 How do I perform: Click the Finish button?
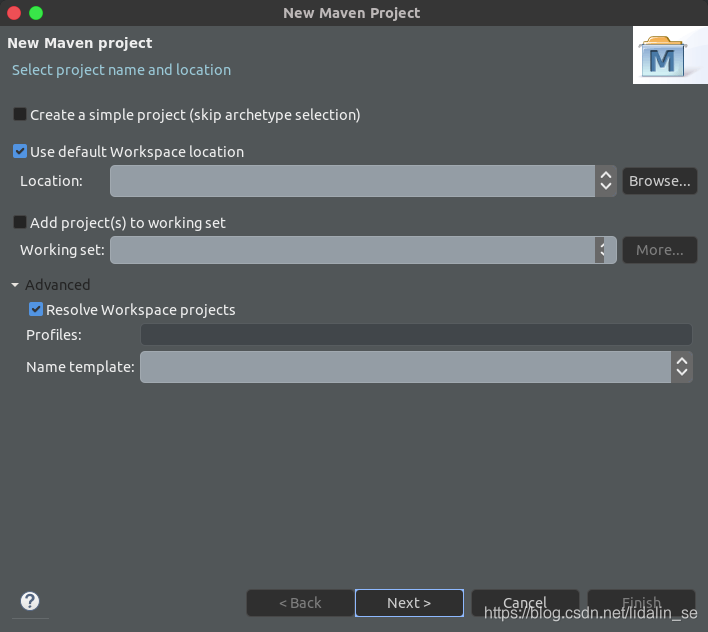pyautogui.click(x=641, y=603)
